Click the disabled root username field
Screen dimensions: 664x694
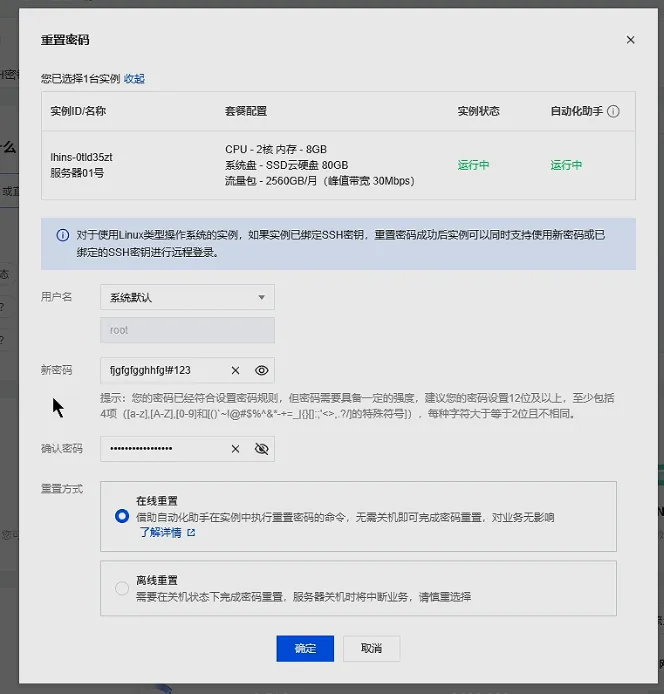click(187, 330)
